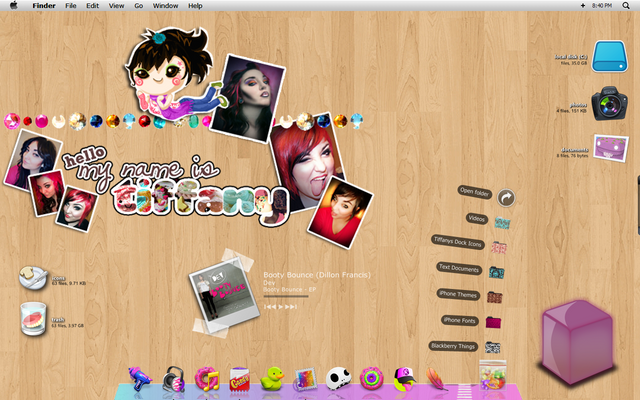The image size is (640, 400).
Task: Open the purple monster documents icon
Action: click(611, 148)
